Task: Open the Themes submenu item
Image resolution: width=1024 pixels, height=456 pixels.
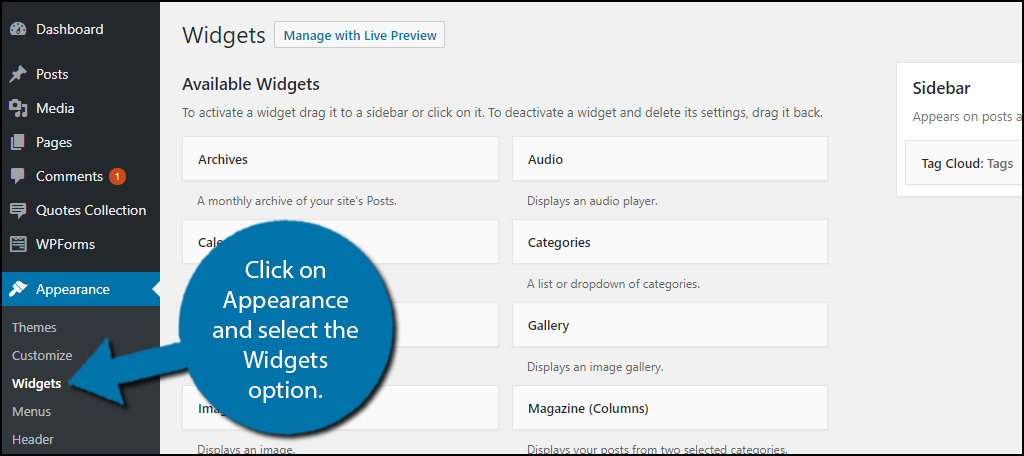Action: [34, 328]
